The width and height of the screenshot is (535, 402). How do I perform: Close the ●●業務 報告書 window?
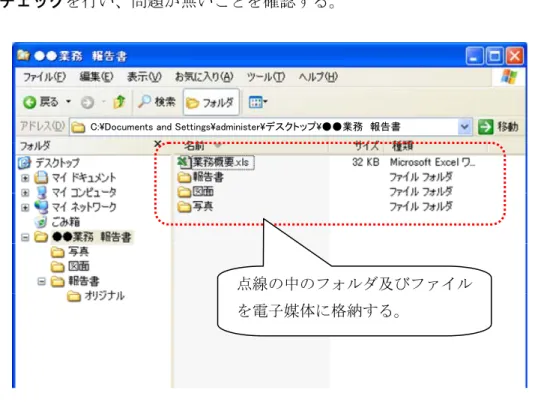[515, 56]
